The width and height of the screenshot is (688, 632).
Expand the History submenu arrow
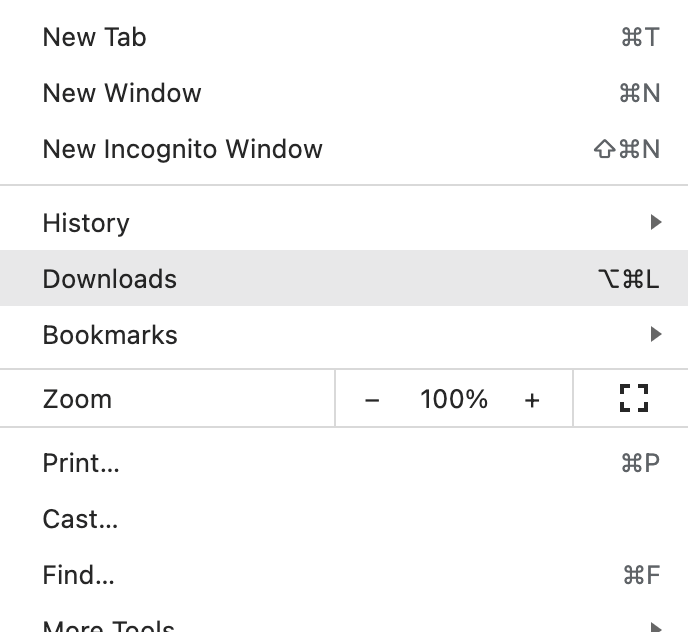pos(656,222)
